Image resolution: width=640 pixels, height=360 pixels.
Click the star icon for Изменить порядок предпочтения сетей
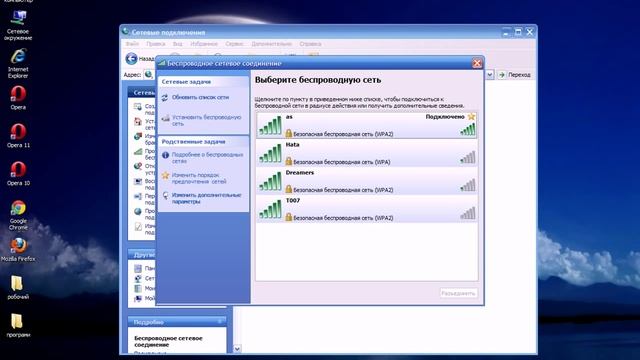coord(165,176)
